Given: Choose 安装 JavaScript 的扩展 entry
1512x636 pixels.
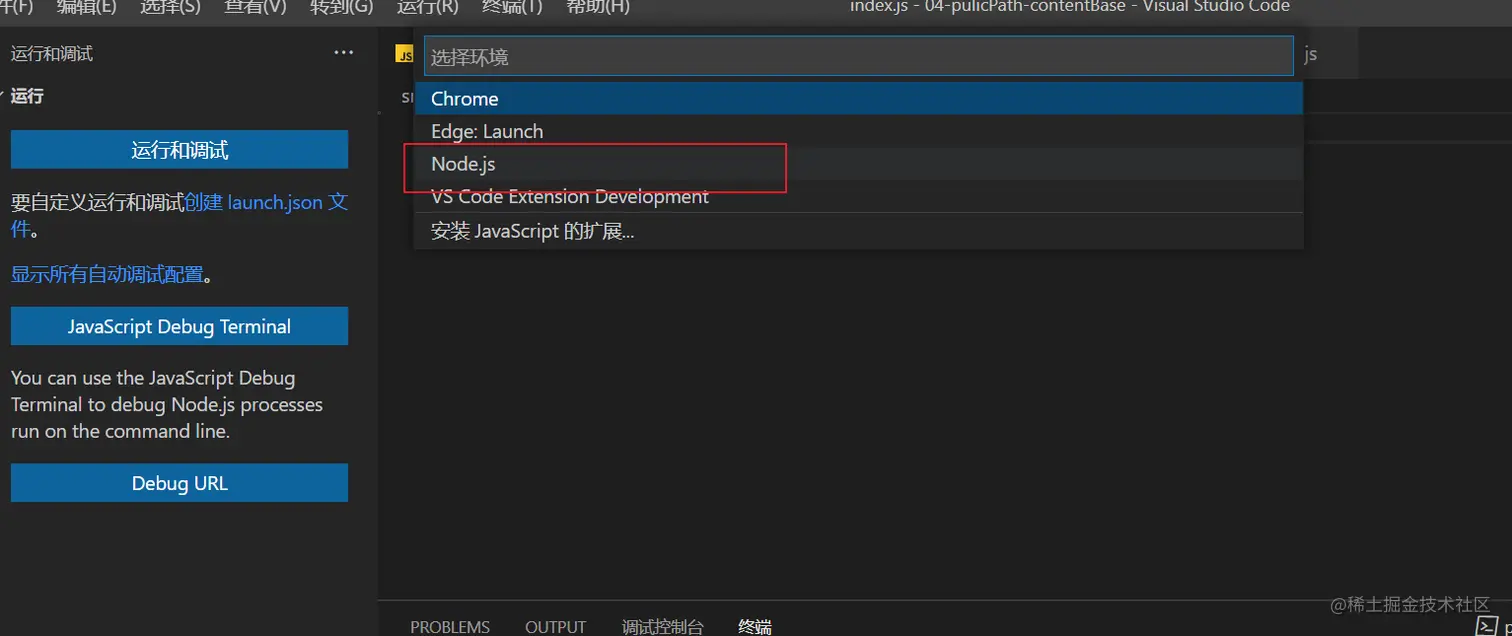Looking at the screenshot, I should pyautogui.click(x=859, y=231).
